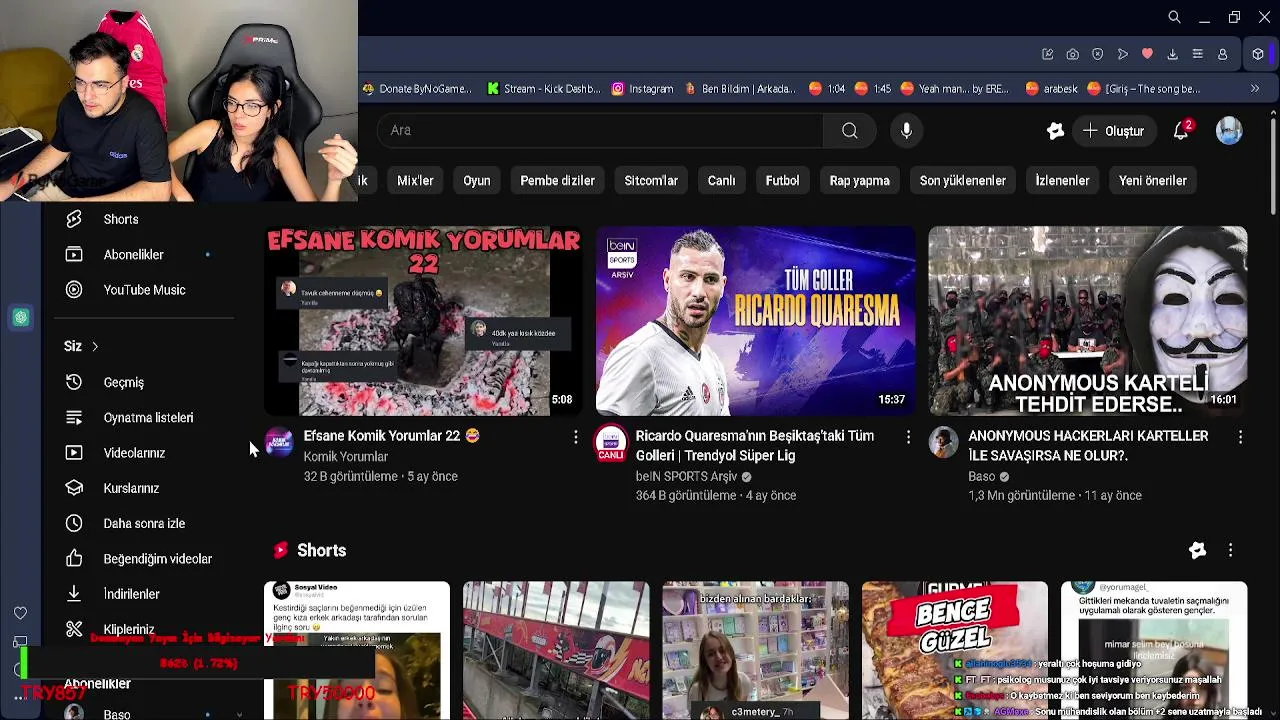Play Ricardo Quaresma Tüm Goller thumbnail
Screen dimensions: 1280x720
pos(755,320)
